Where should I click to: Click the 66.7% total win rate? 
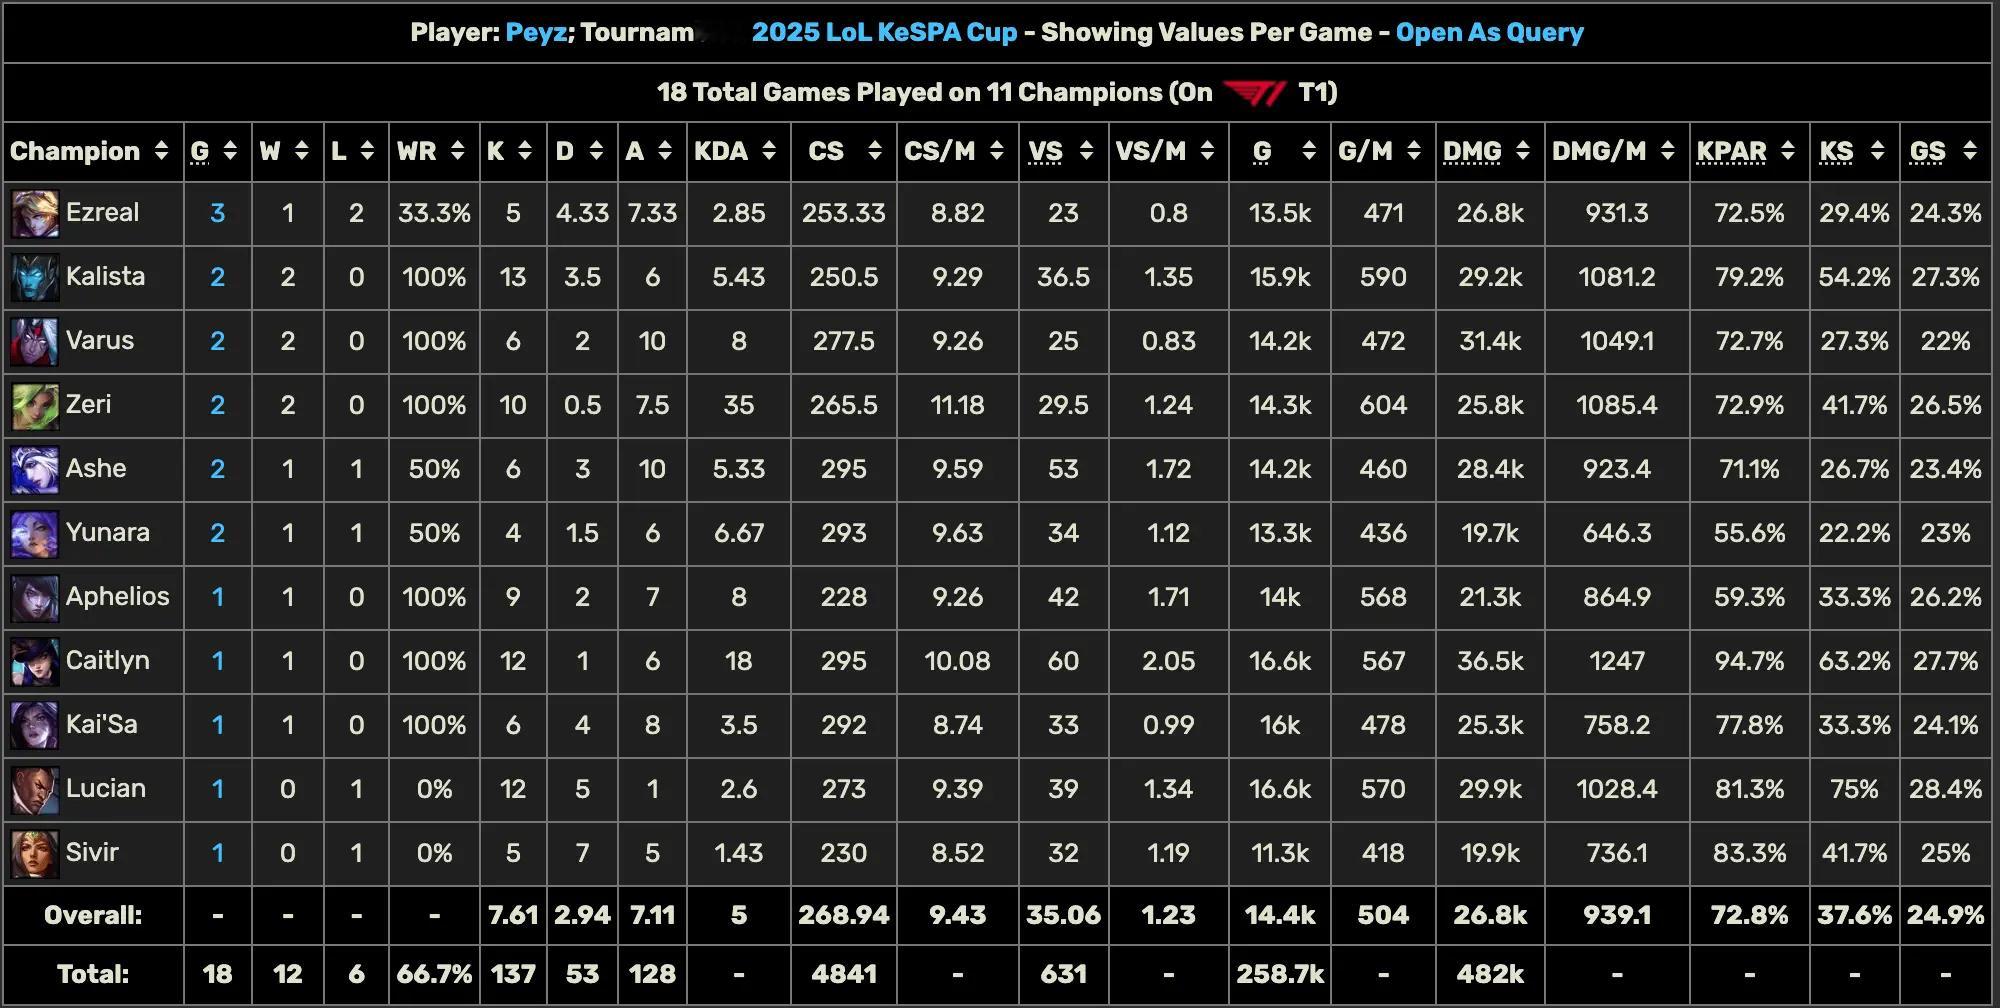(434, 974)
